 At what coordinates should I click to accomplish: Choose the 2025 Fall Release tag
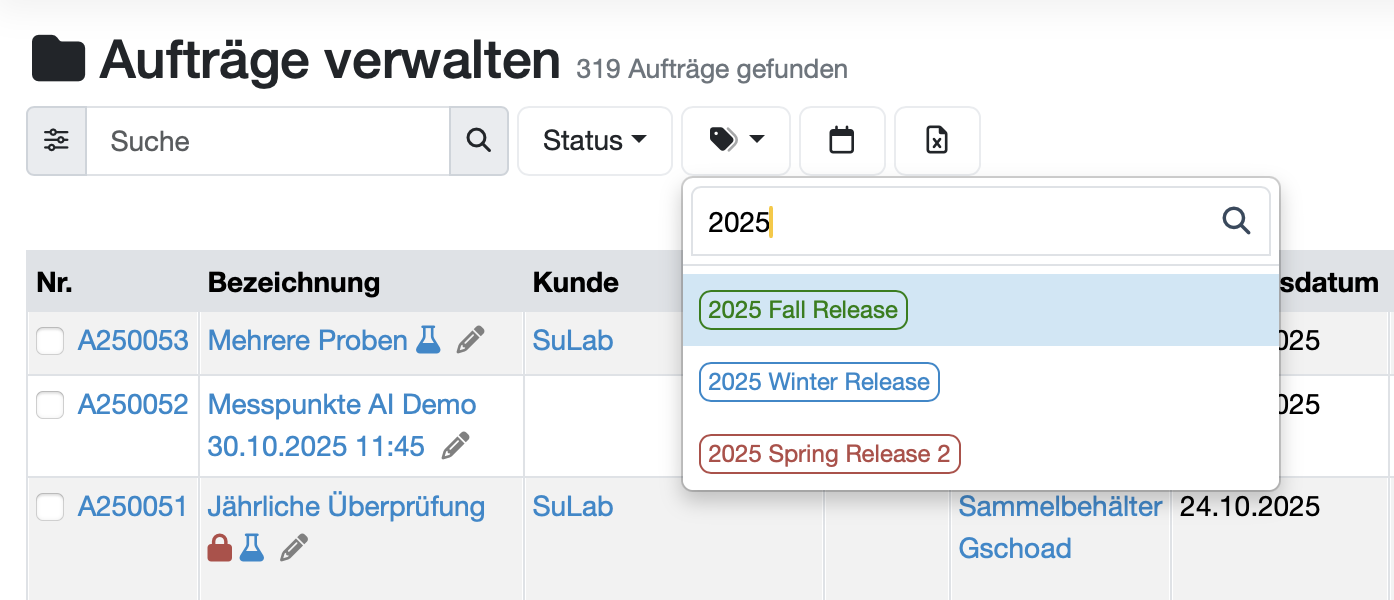[x=803, y=310]
